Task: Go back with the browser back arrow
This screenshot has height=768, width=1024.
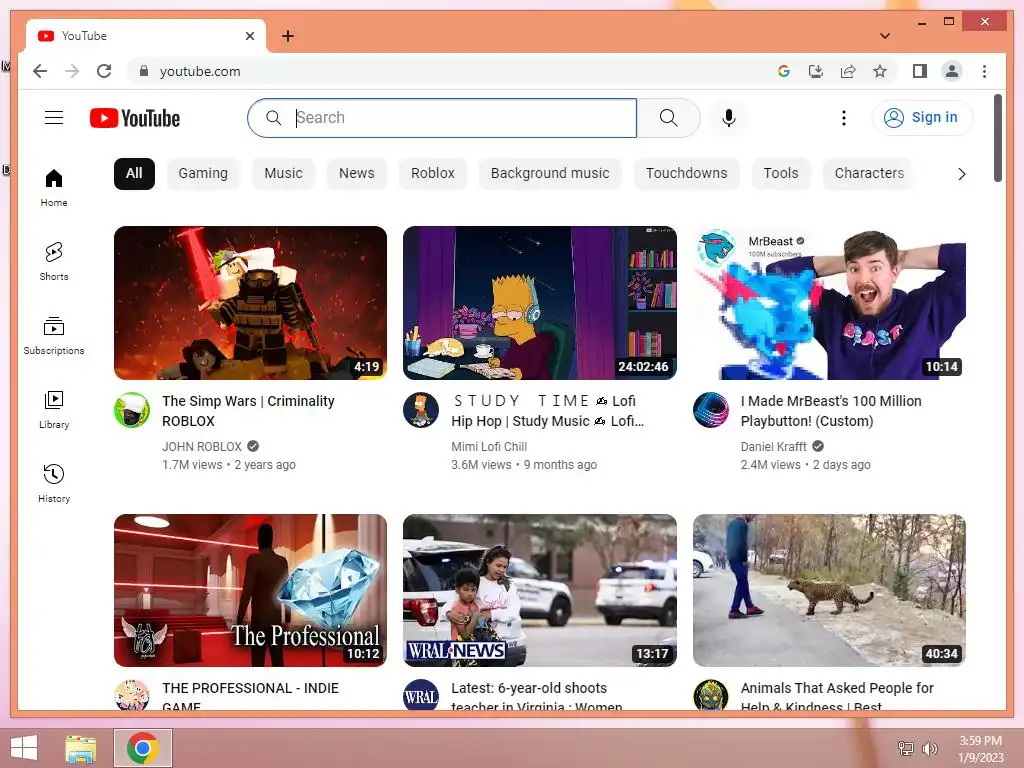Action: click(40, 71)
